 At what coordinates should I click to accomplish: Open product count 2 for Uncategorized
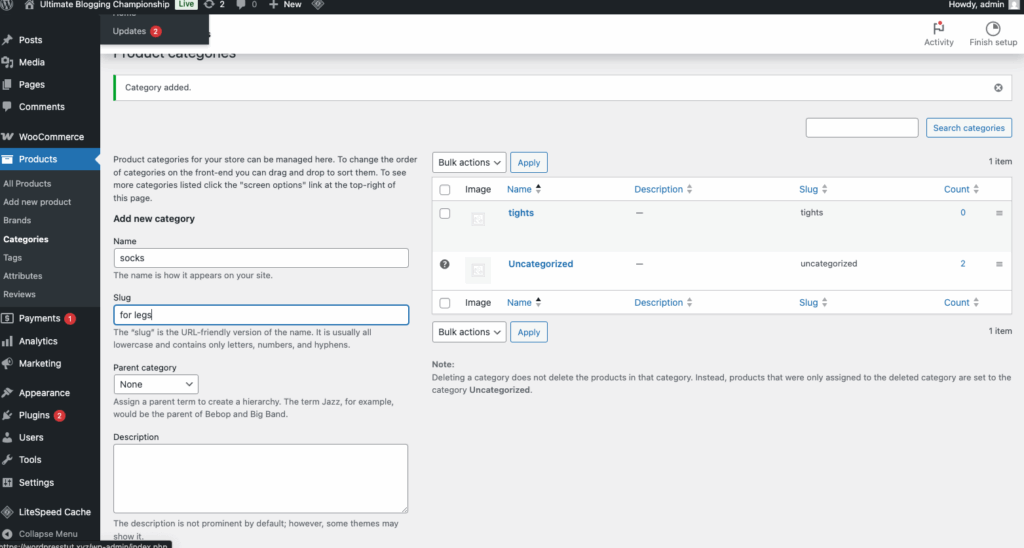(963, 264)
